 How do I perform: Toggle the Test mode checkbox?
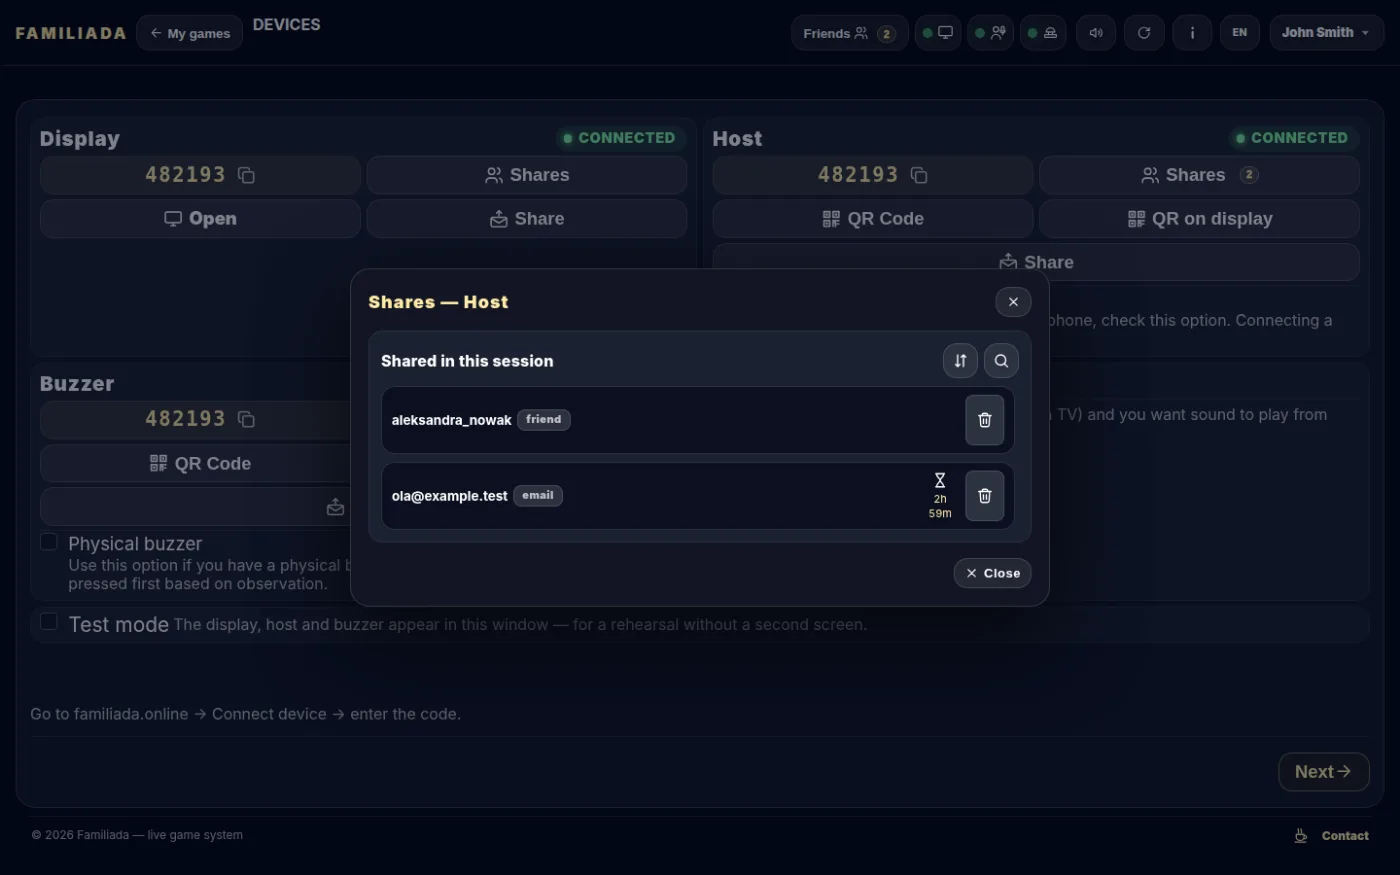coord(48,622)
